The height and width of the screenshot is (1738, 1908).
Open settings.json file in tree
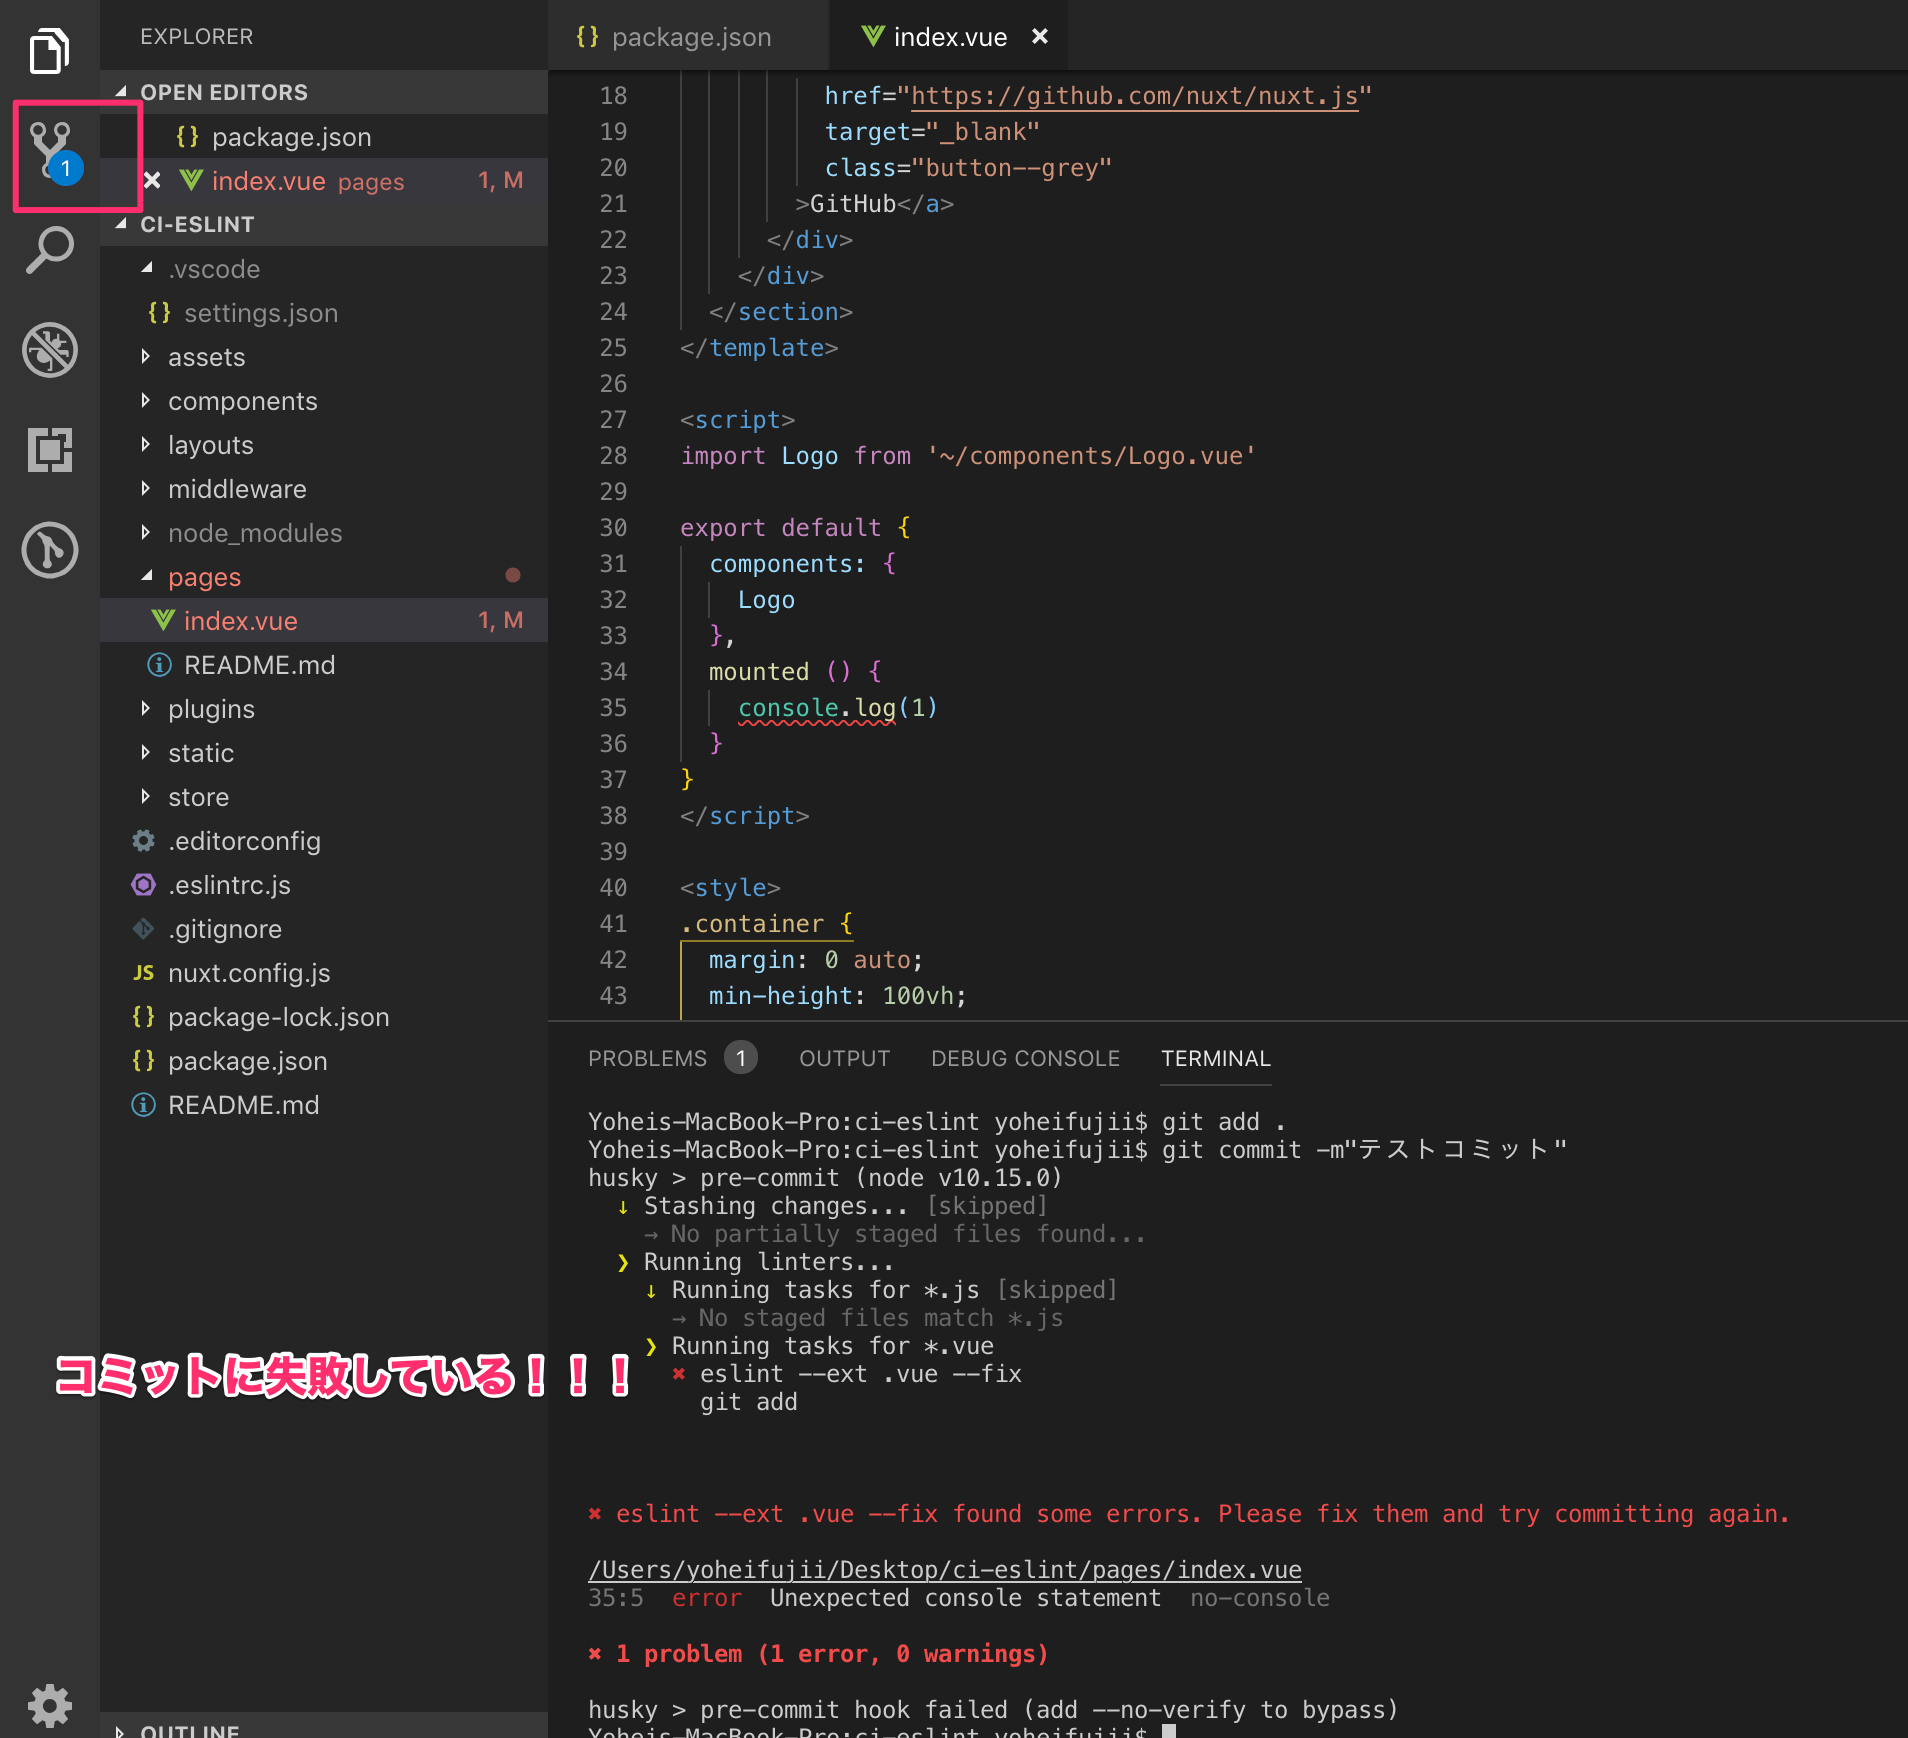pyautogui.click(x=324, y=313)
